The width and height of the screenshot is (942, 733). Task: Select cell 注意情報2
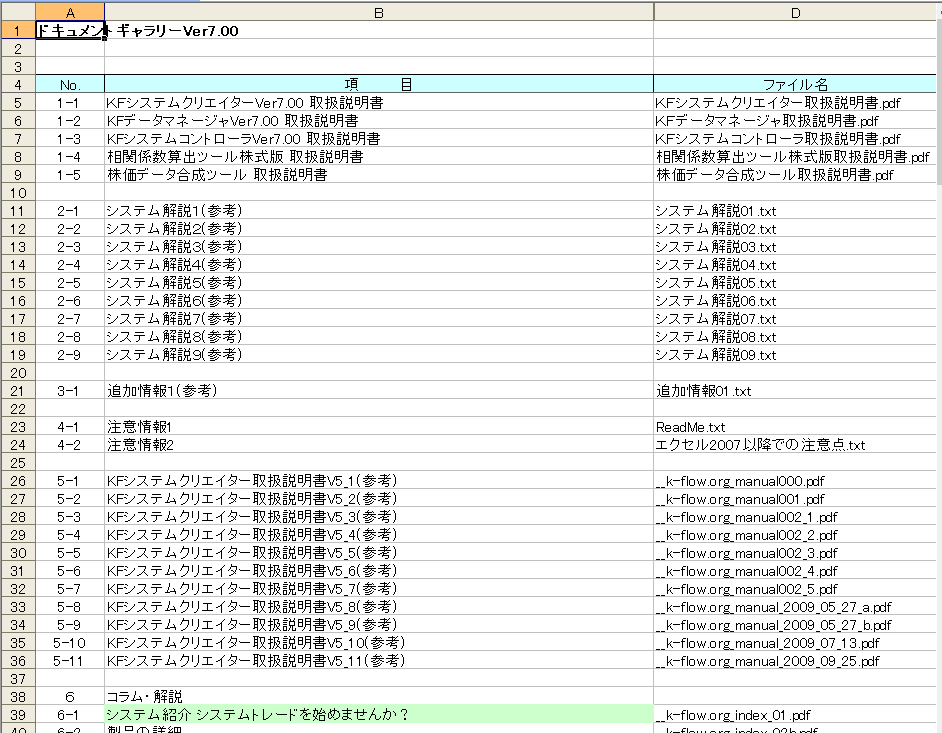378,445
